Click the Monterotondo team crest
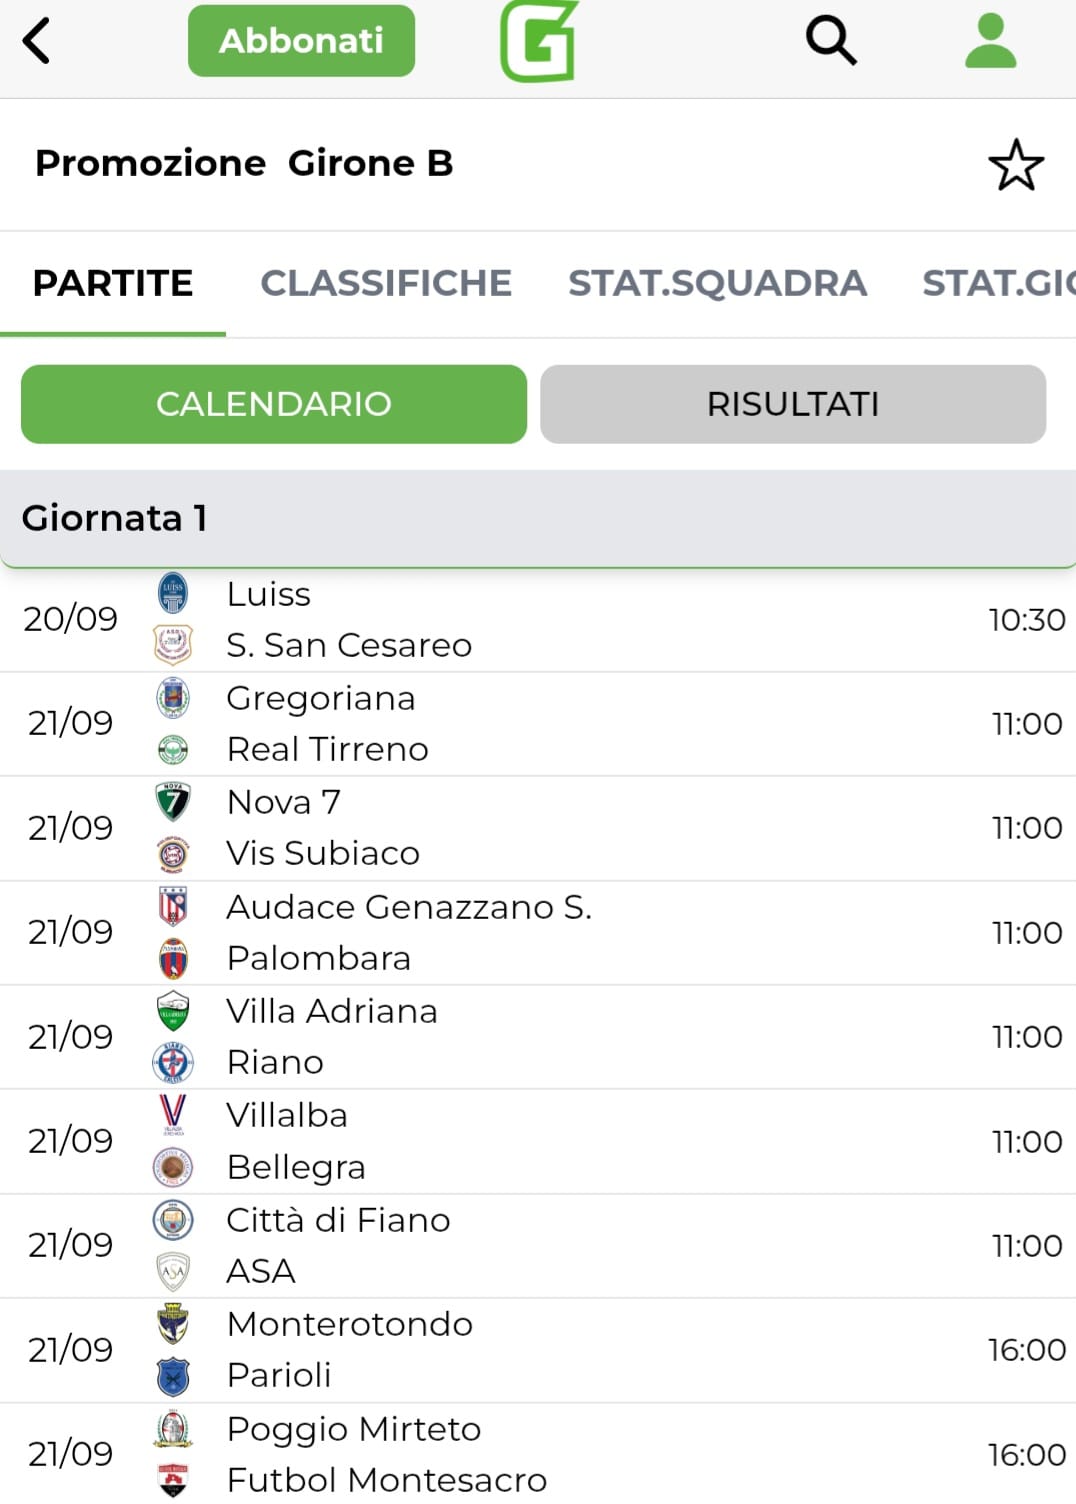1076x1504 pixels. click(173, 1324)
